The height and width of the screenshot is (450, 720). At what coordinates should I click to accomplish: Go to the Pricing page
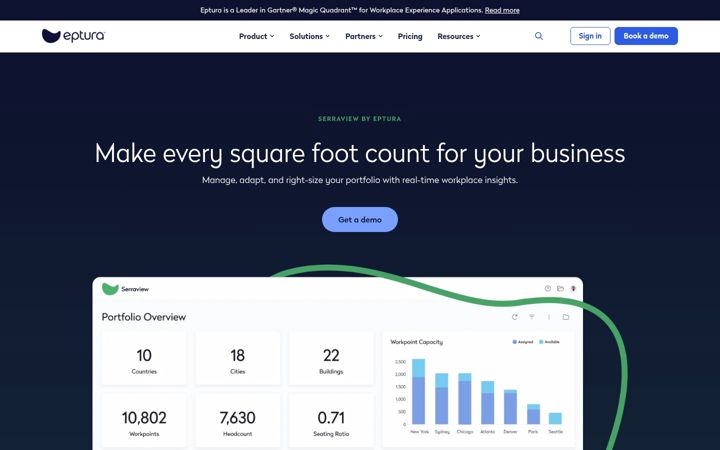click(x=410, y=36)
